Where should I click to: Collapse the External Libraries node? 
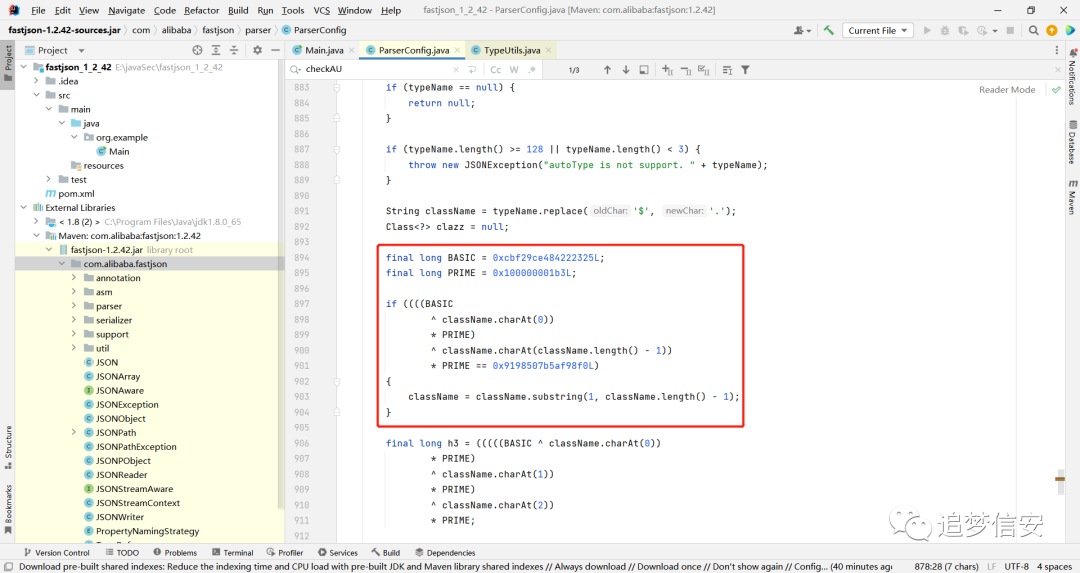[x=23, y=207]
